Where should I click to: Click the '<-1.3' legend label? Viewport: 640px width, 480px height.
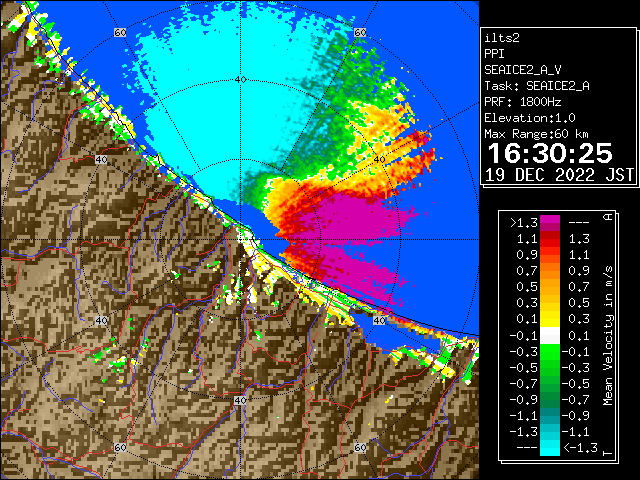(580, 448)
